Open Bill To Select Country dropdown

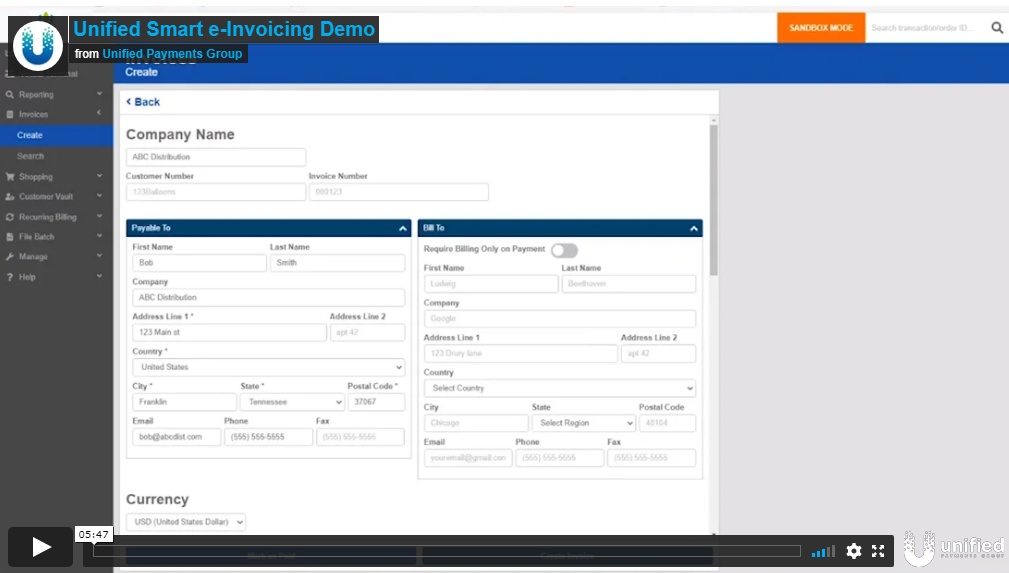coord(559,388)
